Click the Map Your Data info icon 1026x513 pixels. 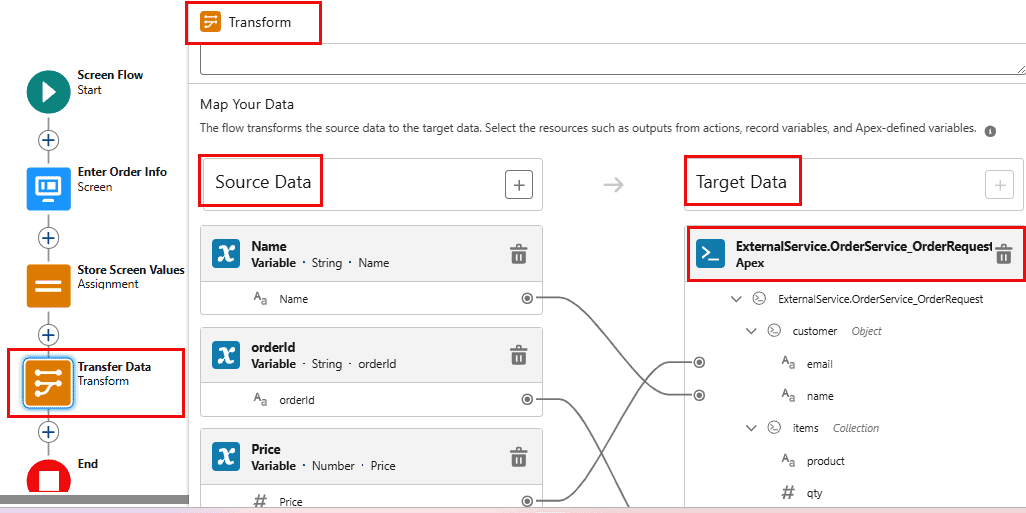(x=990, y=131)
